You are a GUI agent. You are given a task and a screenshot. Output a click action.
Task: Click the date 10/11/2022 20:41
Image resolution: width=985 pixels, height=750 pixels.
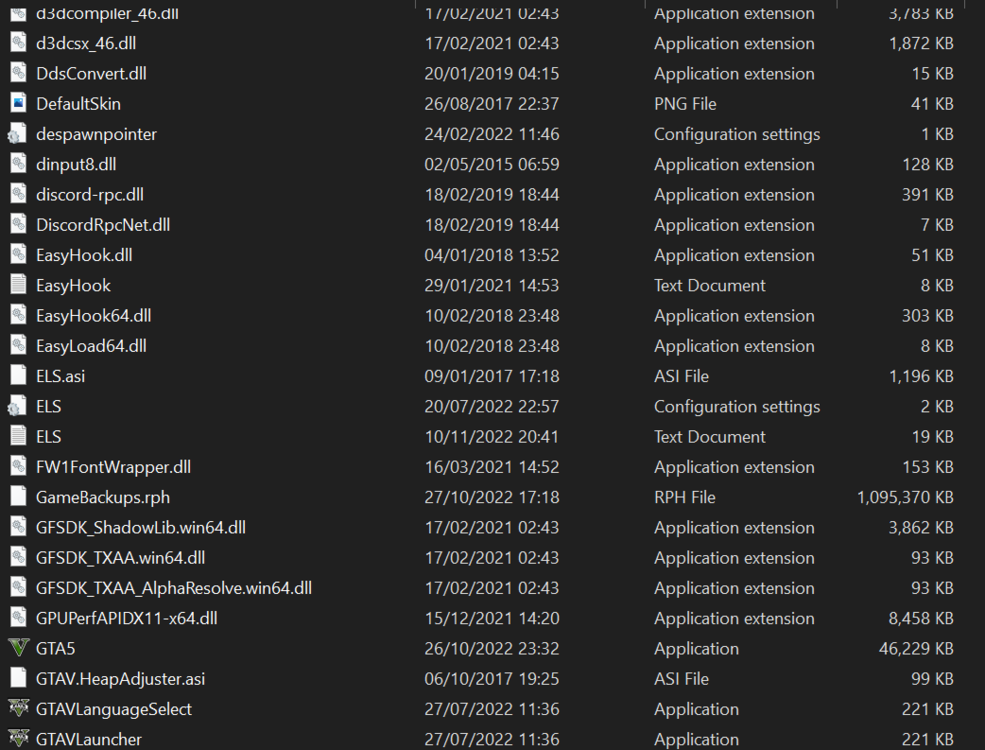pos(492,437)
